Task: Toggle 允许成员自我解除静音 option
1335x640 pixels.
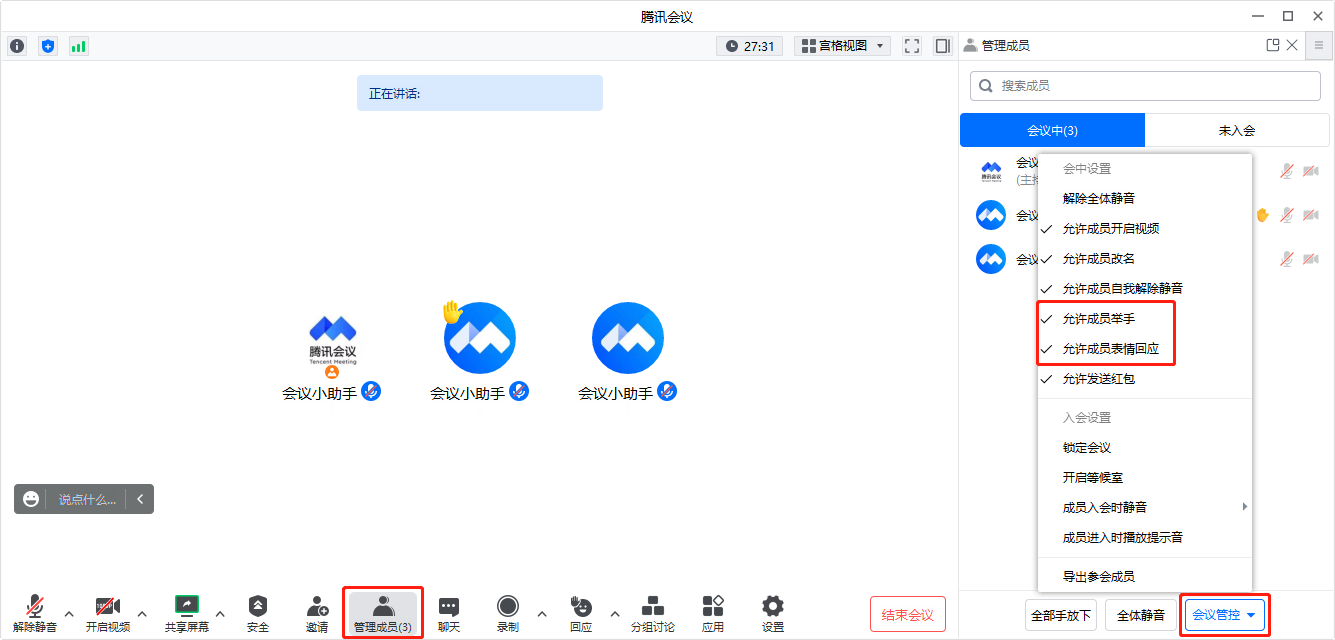Action: (x=1145, y=289)
